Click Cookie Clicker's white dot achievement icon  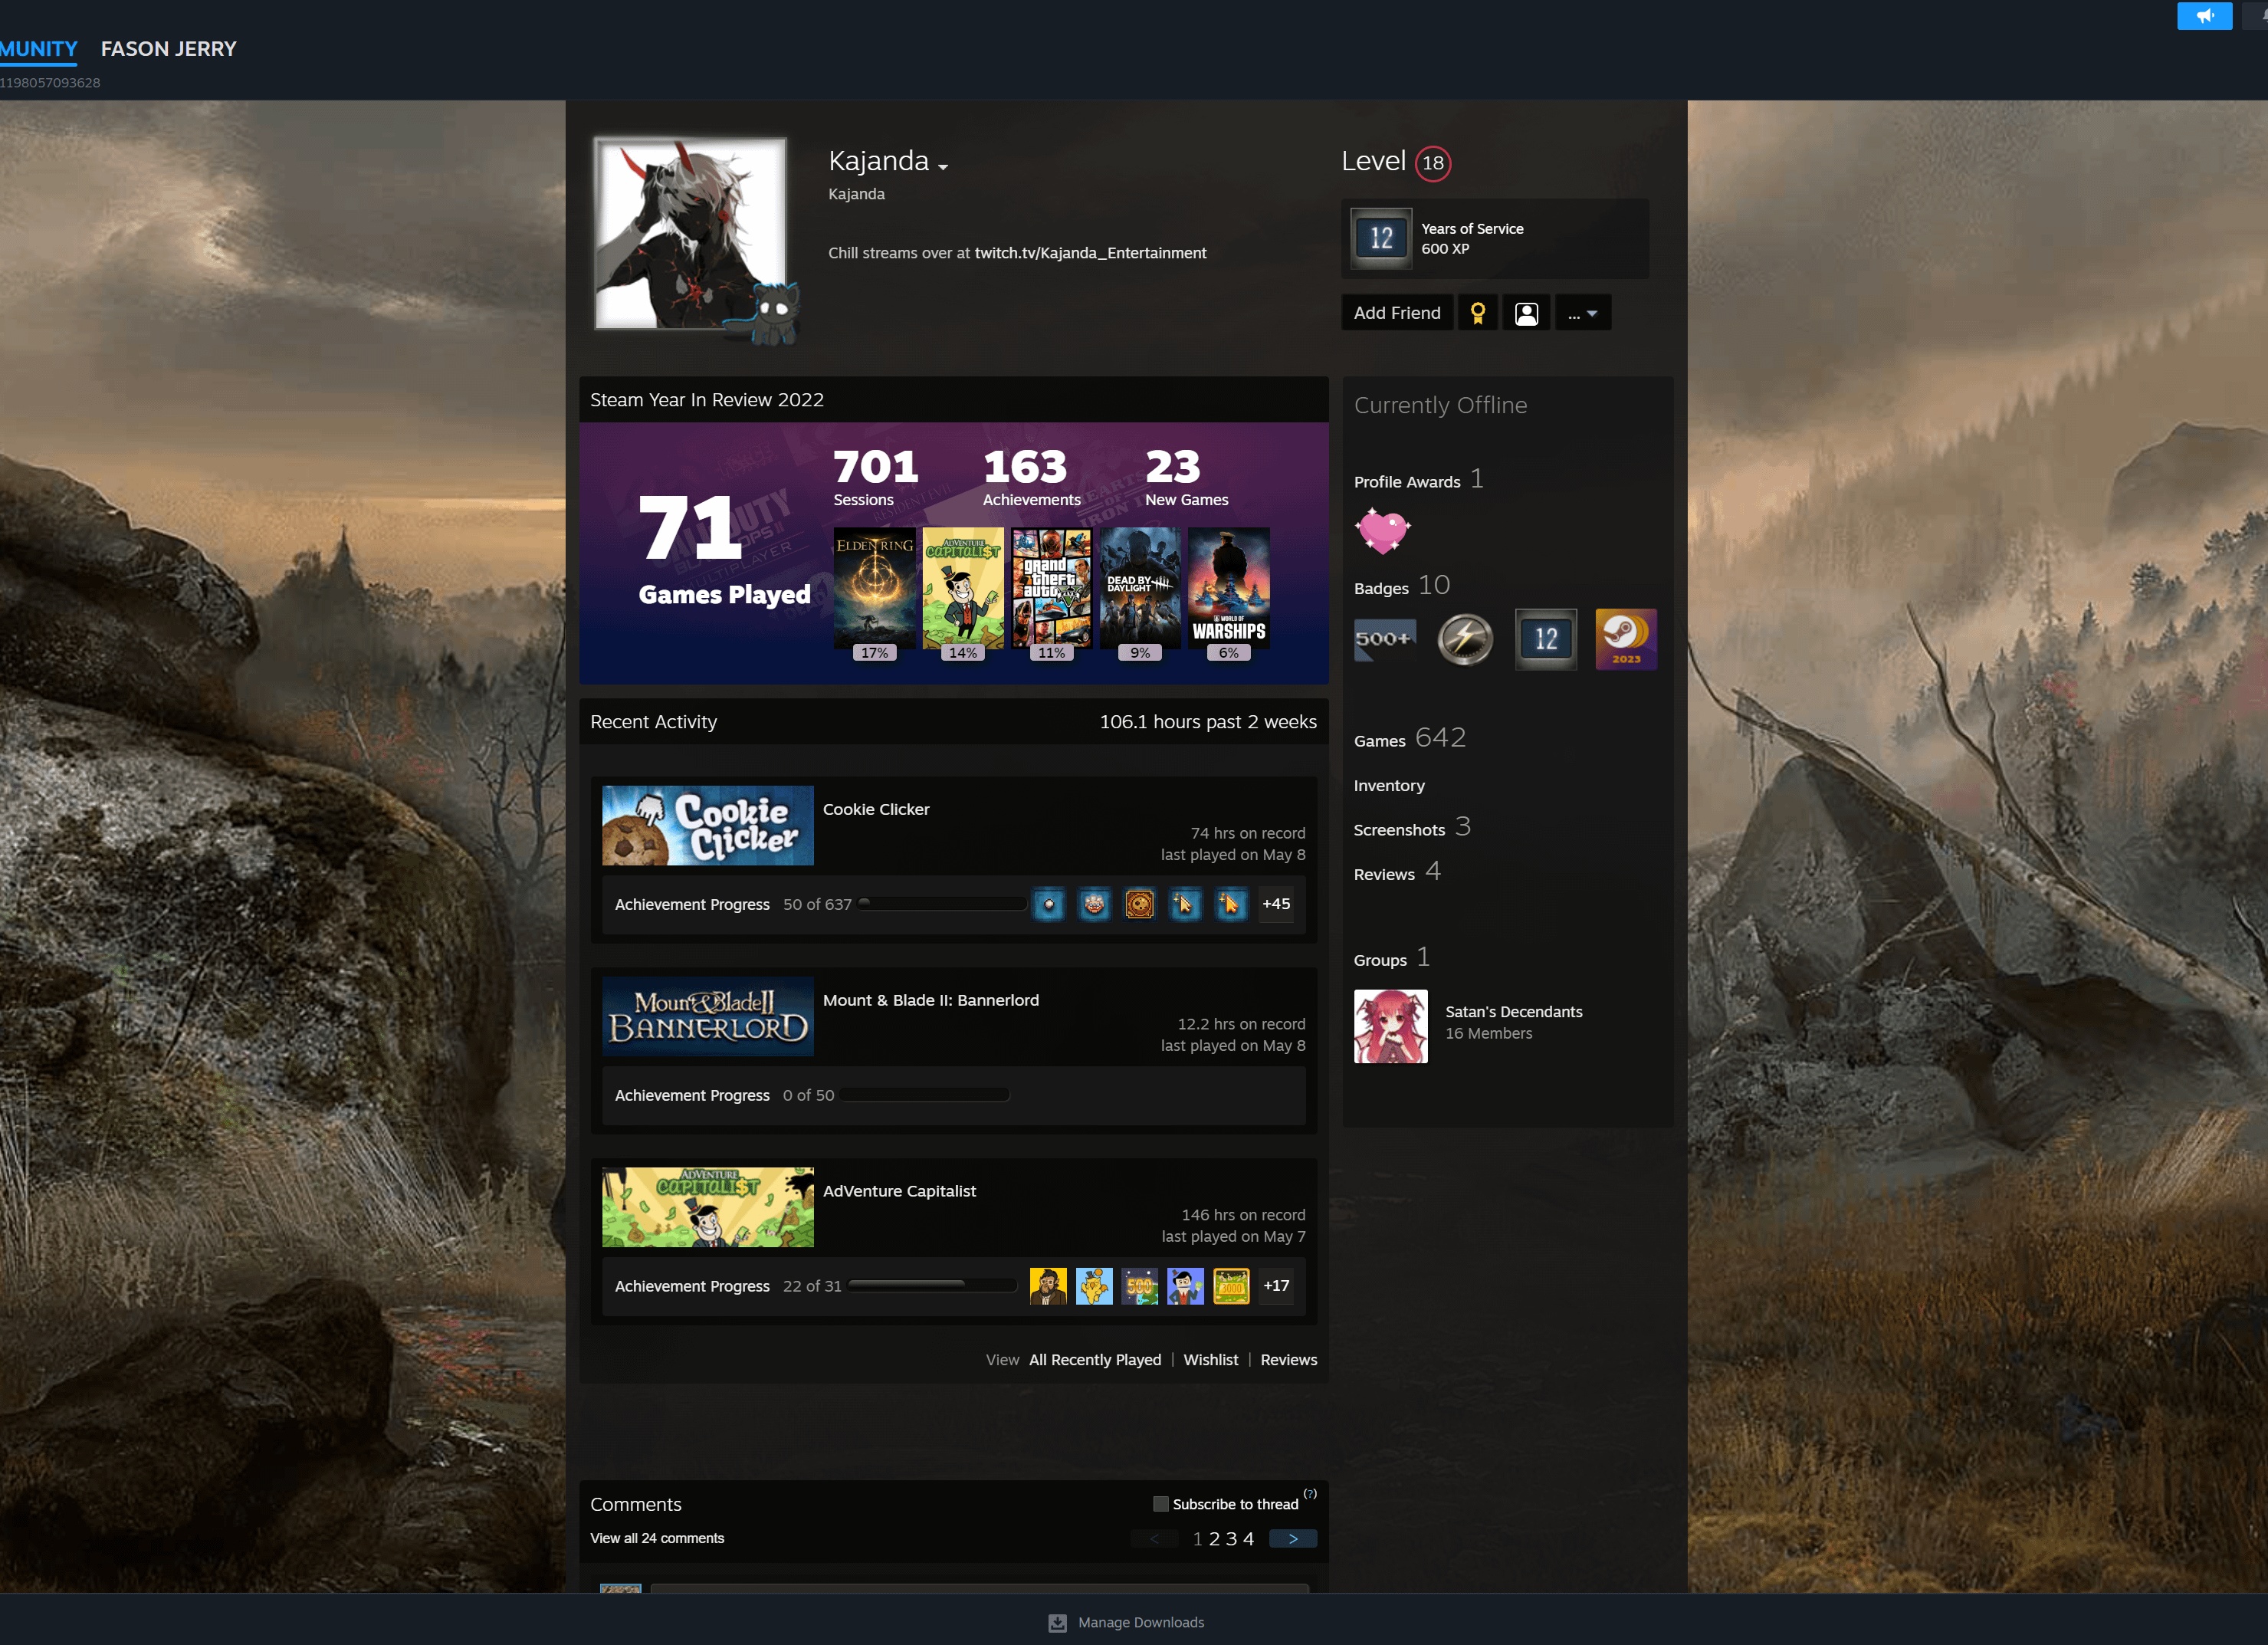(x=1048, y=904)
